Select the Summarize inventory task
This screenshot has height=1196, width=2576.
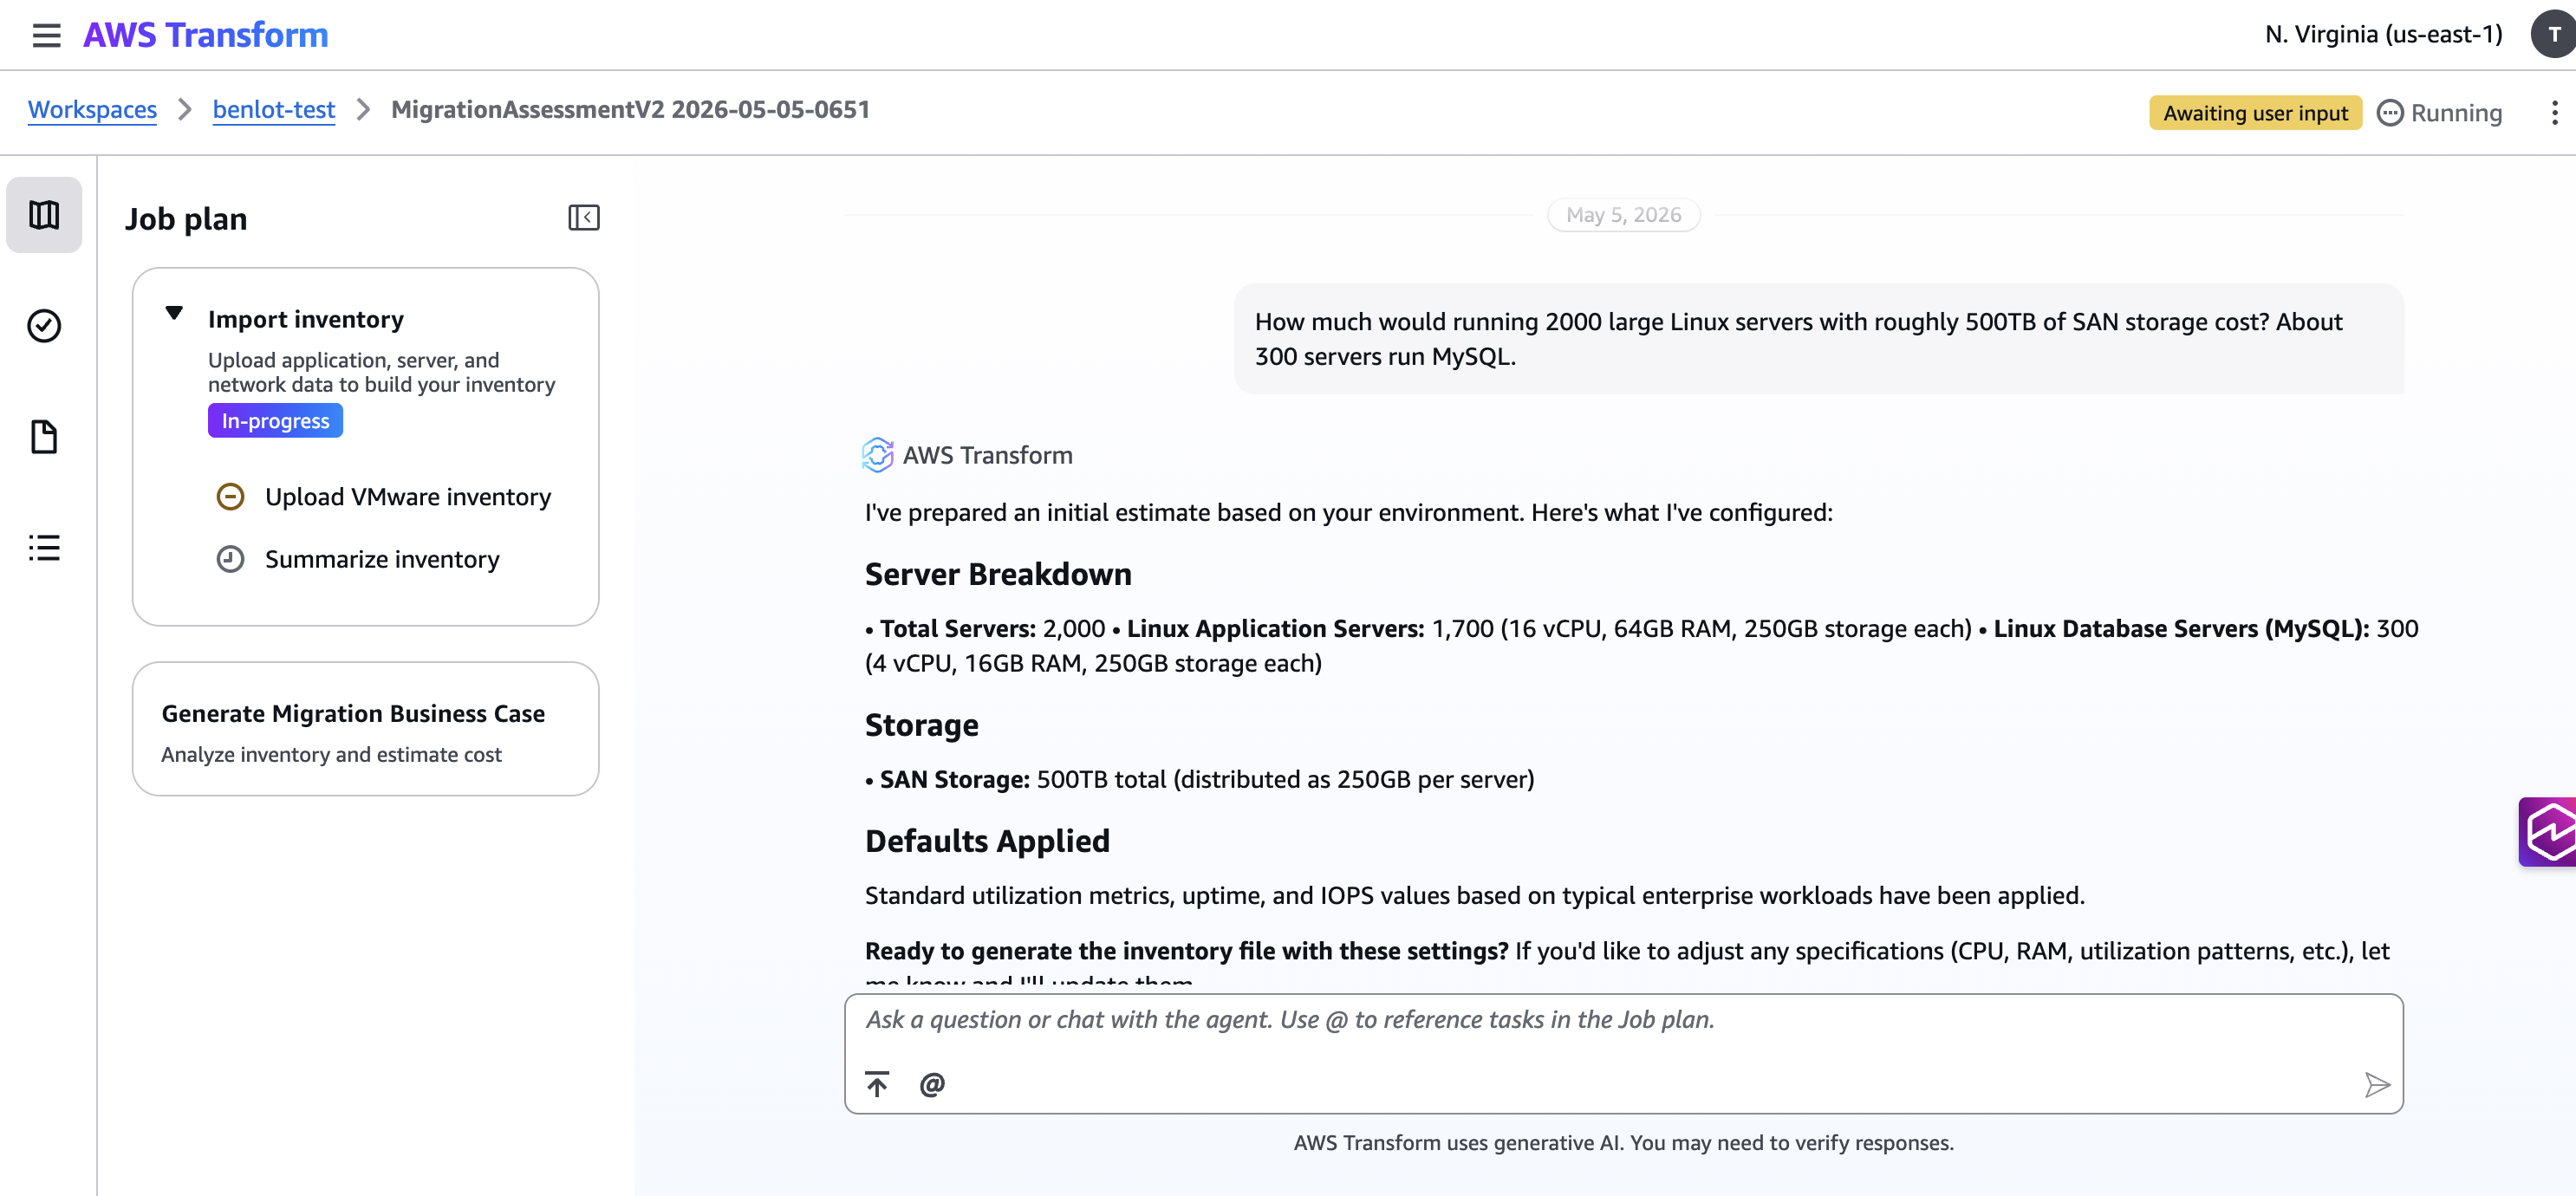382,559
